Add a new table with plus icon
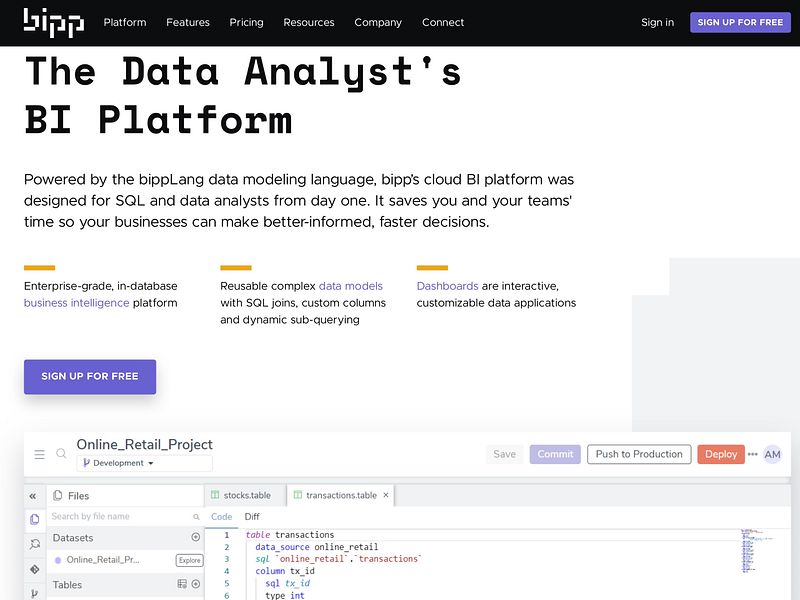 195,584
